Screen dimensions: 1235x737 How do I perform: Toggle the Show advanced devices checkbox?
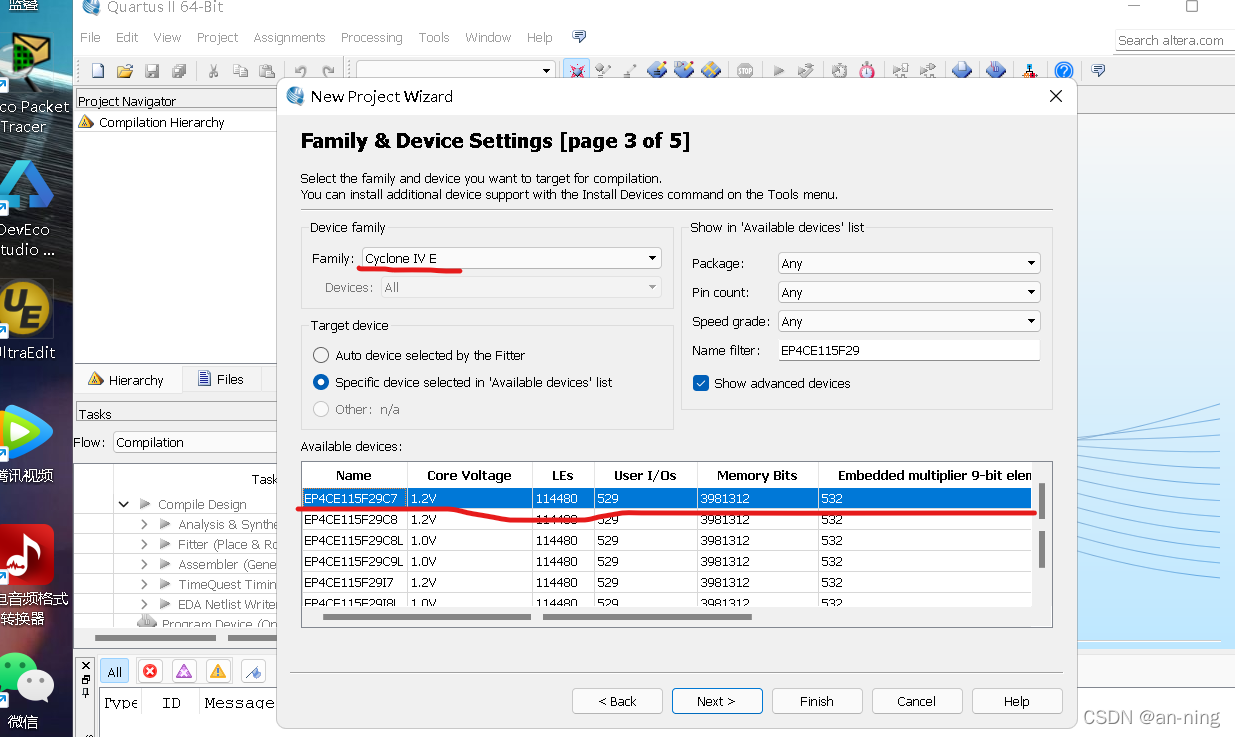[701, 383]
